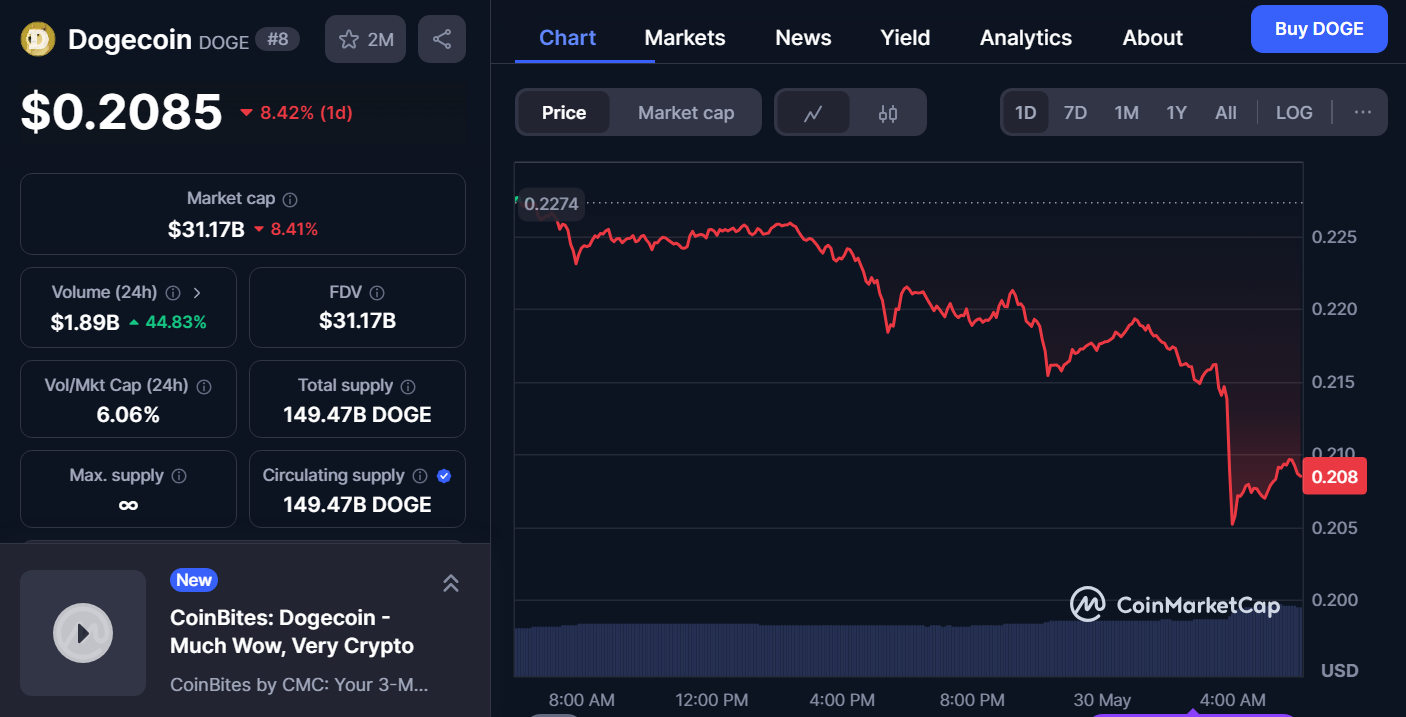Screen dimensions: 1406x717
Task: Click the 8.42% (1d) change text
Action: tap(306, 113)
